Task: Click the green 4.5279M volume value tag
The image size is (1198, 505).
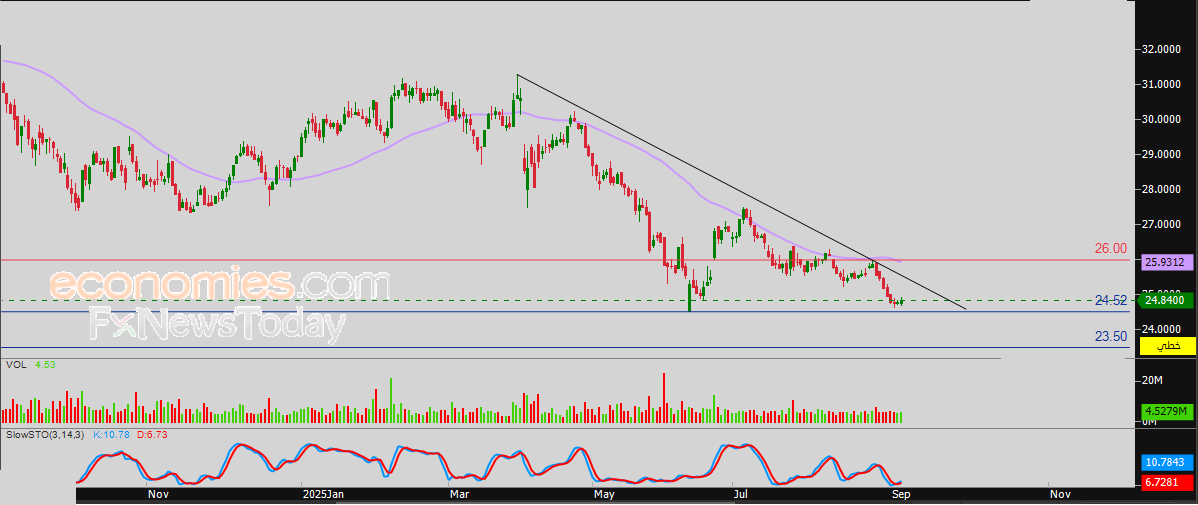Action: tap(1167, 412)
